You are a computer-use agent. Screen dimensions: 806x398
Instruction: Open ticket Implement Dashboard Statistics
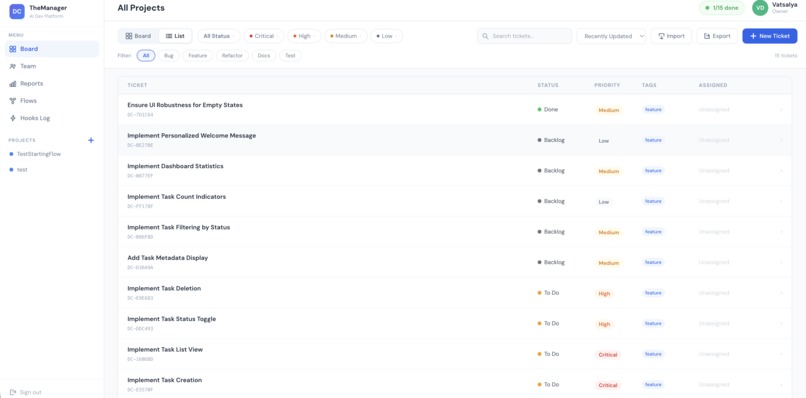175,166
